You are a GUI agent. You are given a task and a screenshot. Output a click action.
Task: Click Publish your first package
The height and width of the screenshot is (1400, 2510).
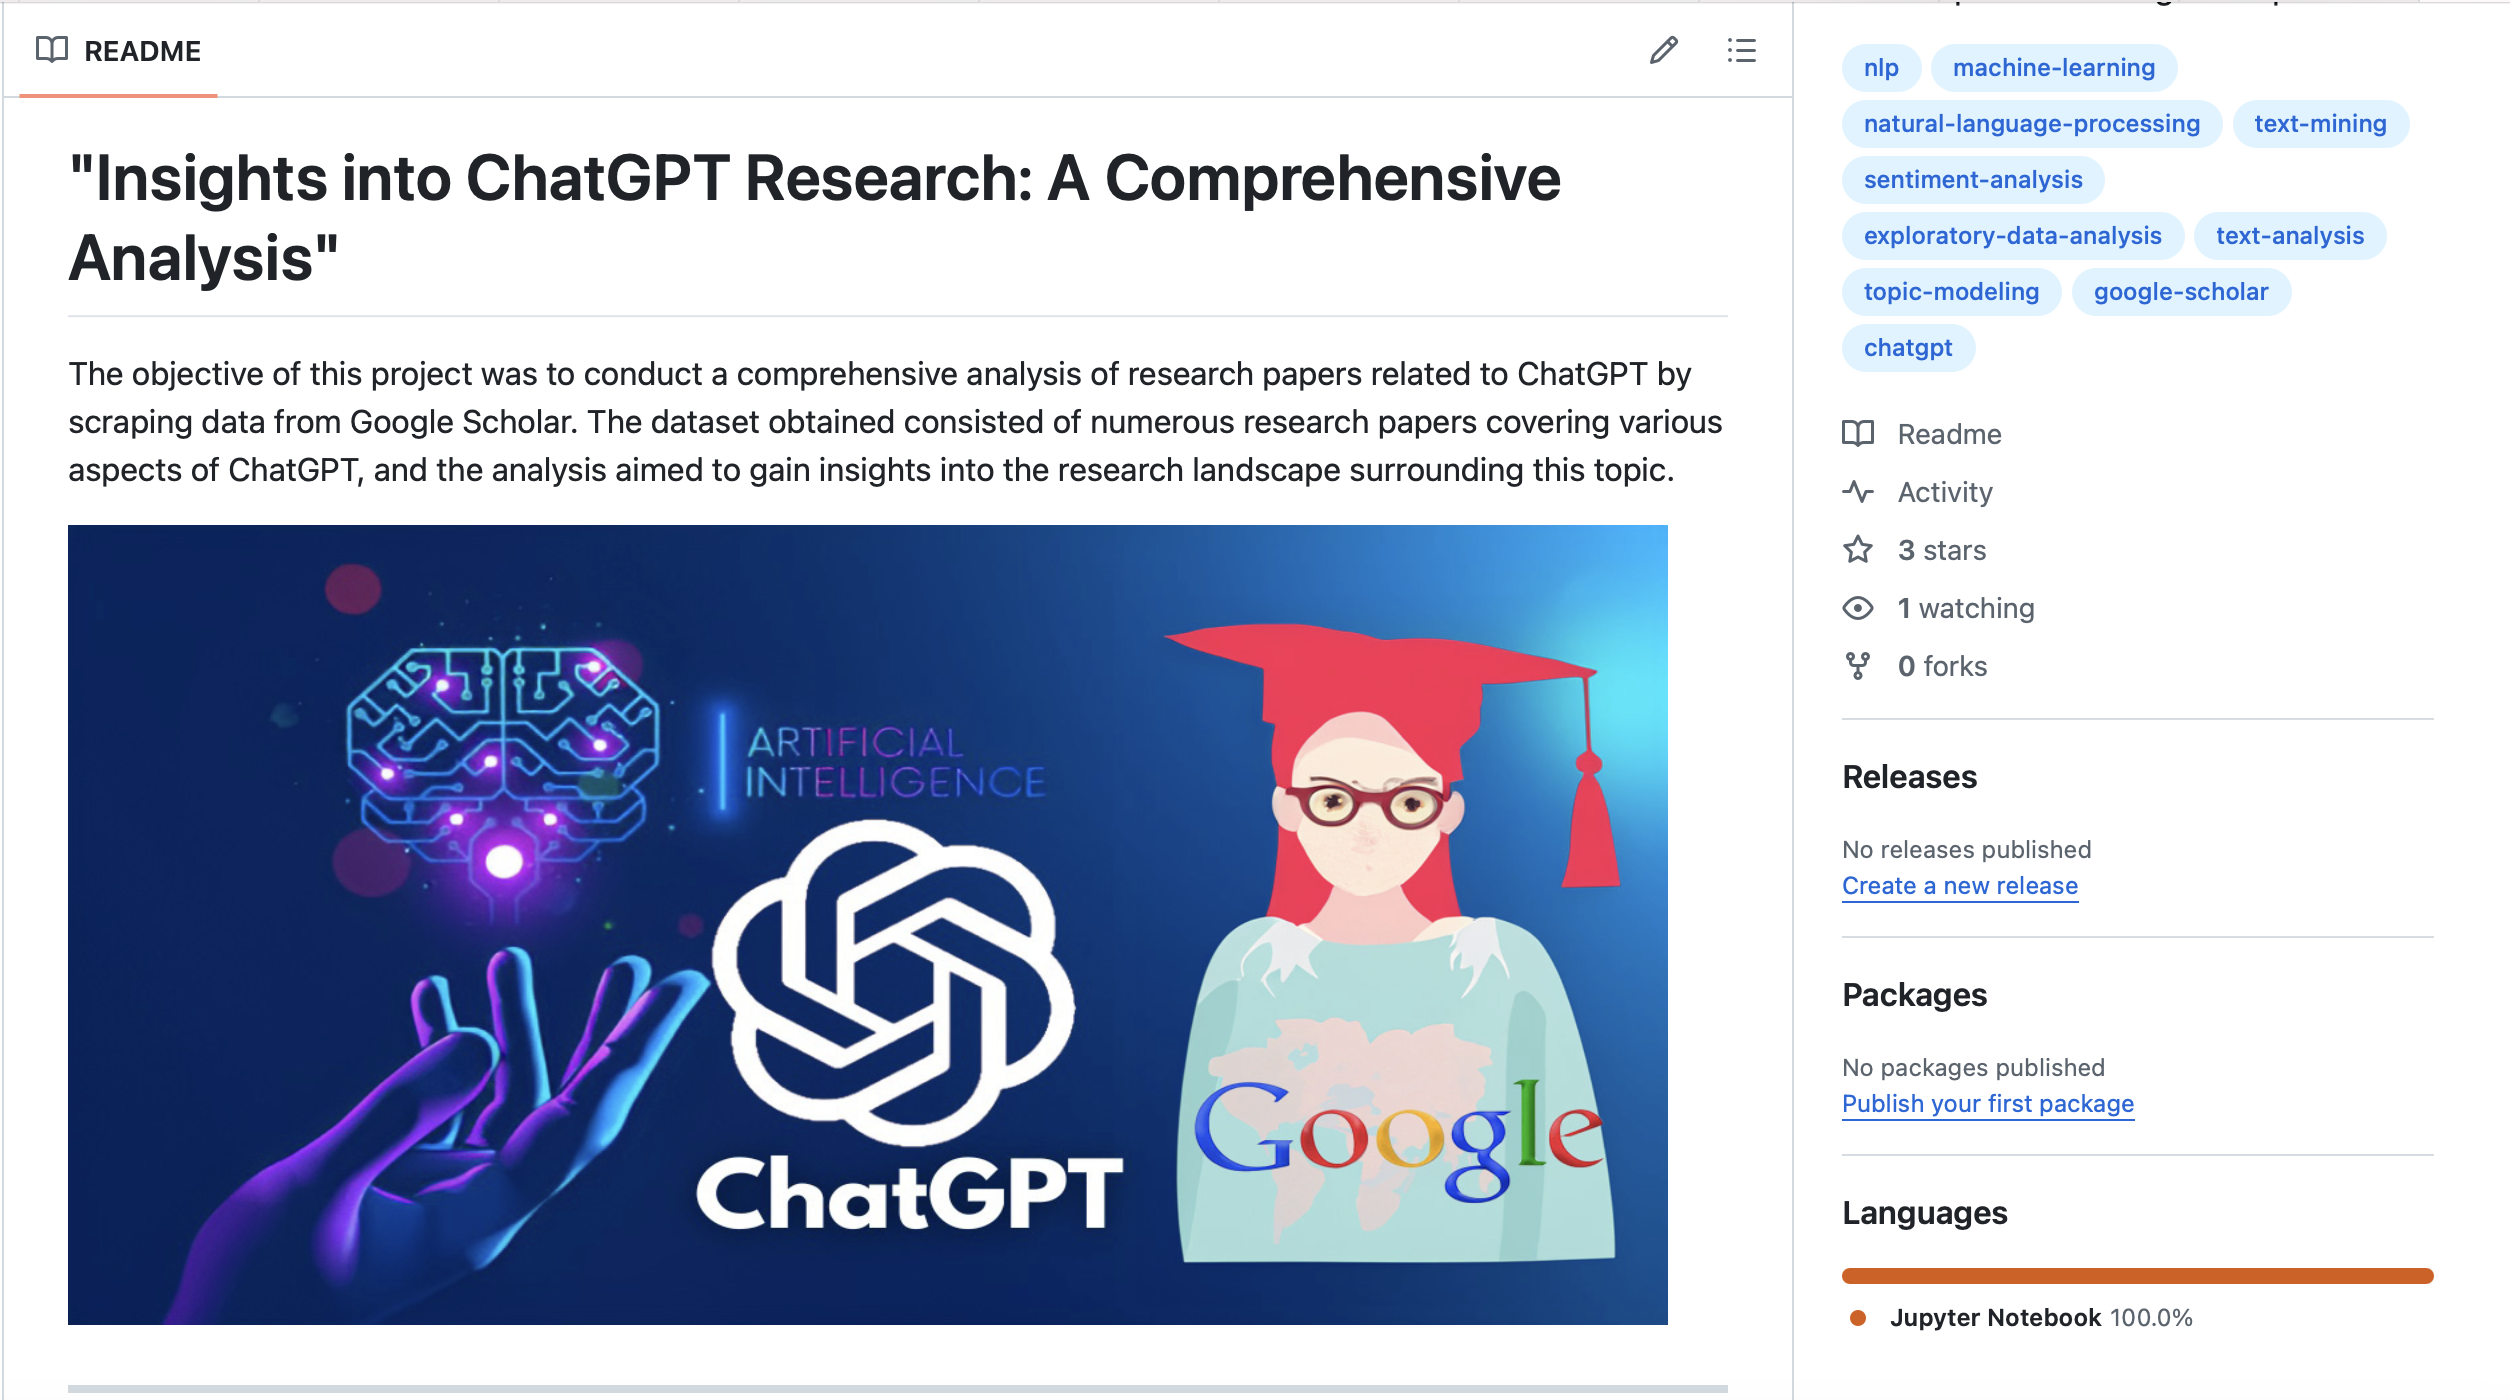(x=1988, y=1104)
